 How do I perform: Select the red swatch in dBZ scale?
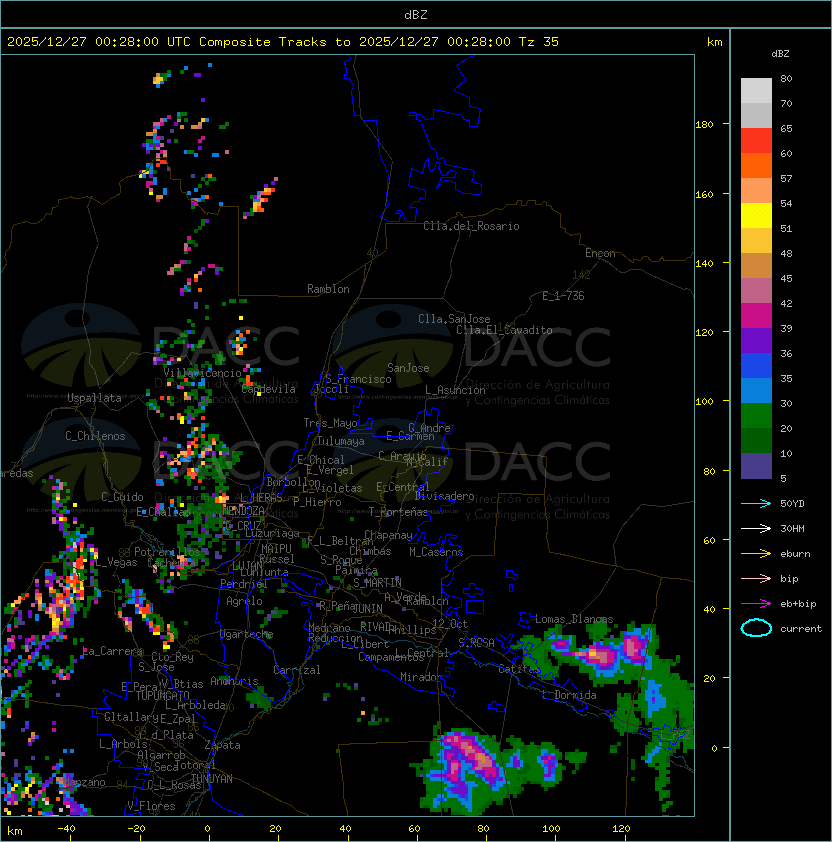click(x=756, y=141)
